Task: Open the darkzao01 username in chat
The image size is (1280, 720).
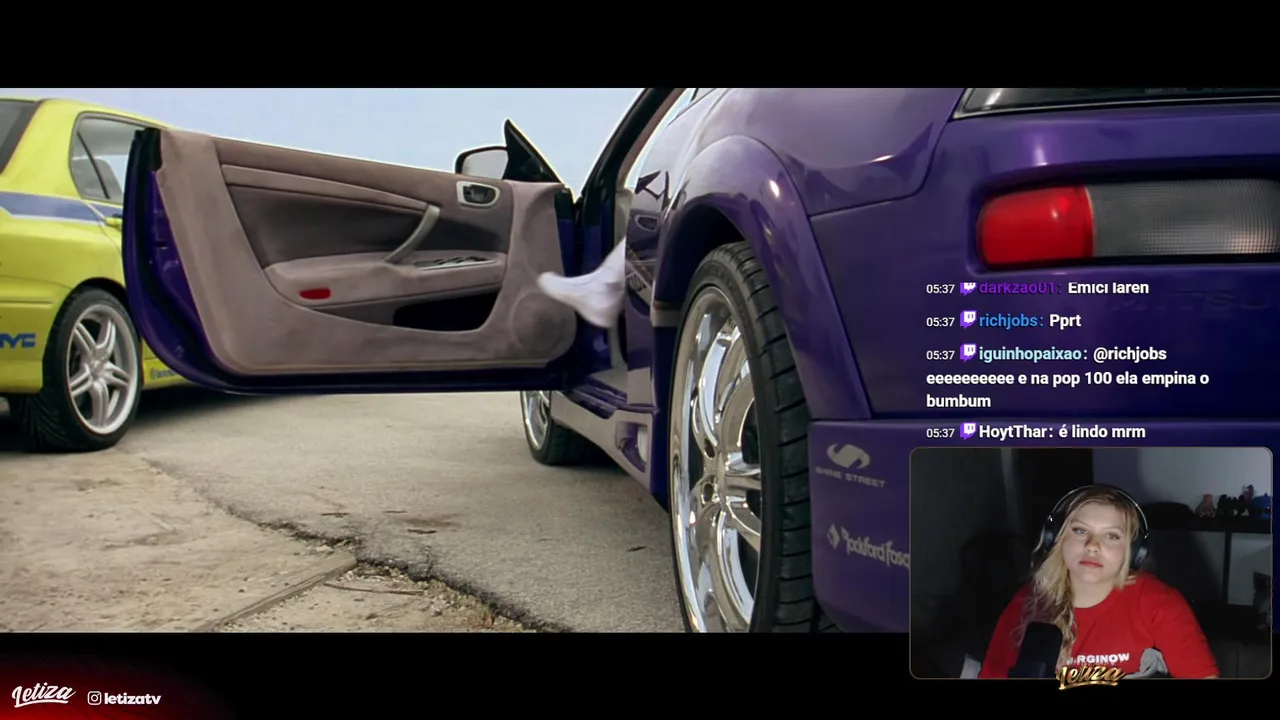Action: (1017, 288)
